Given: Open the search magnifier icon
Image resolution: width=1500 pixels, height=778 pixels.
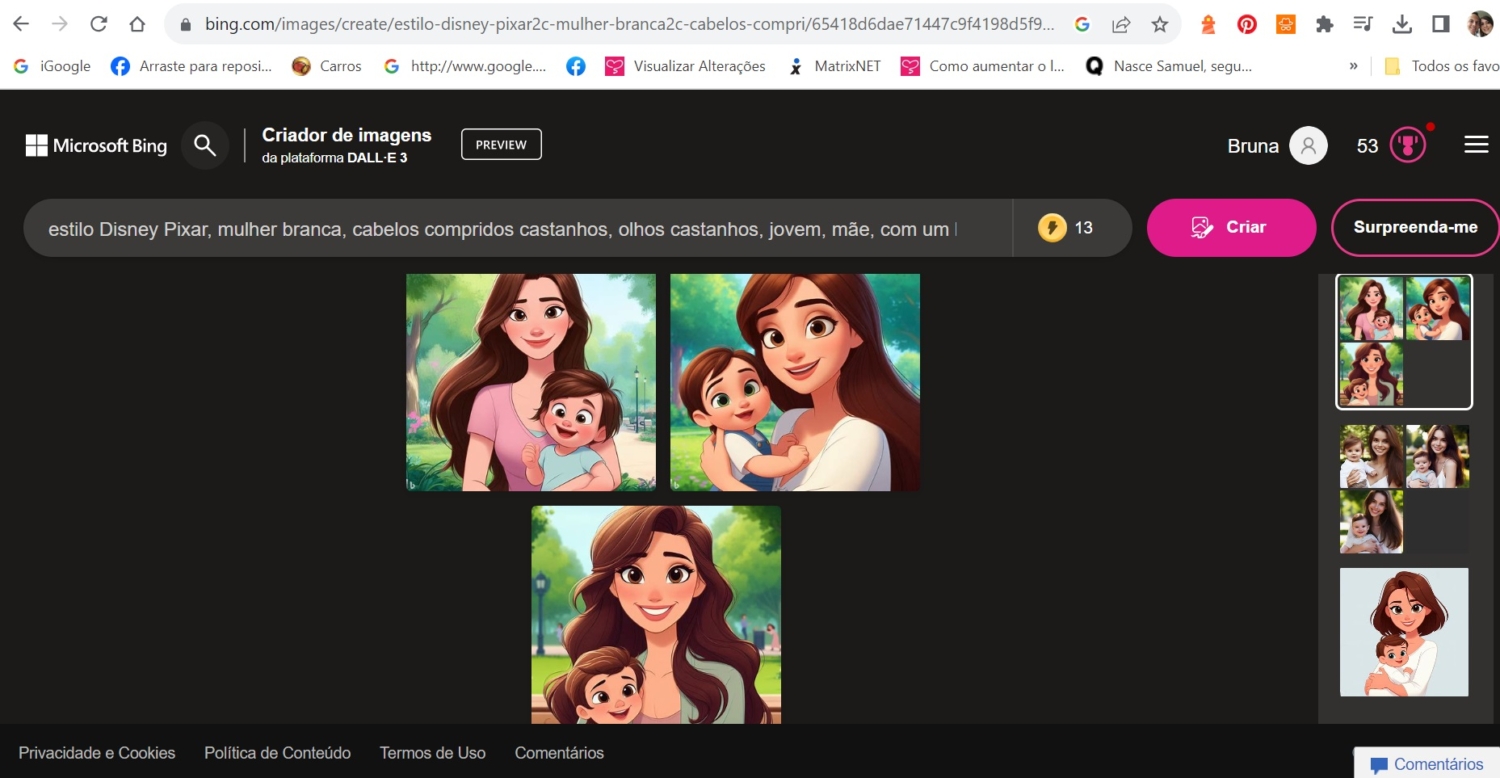Looking at the screenshot, I should click(x=205, y=145).
